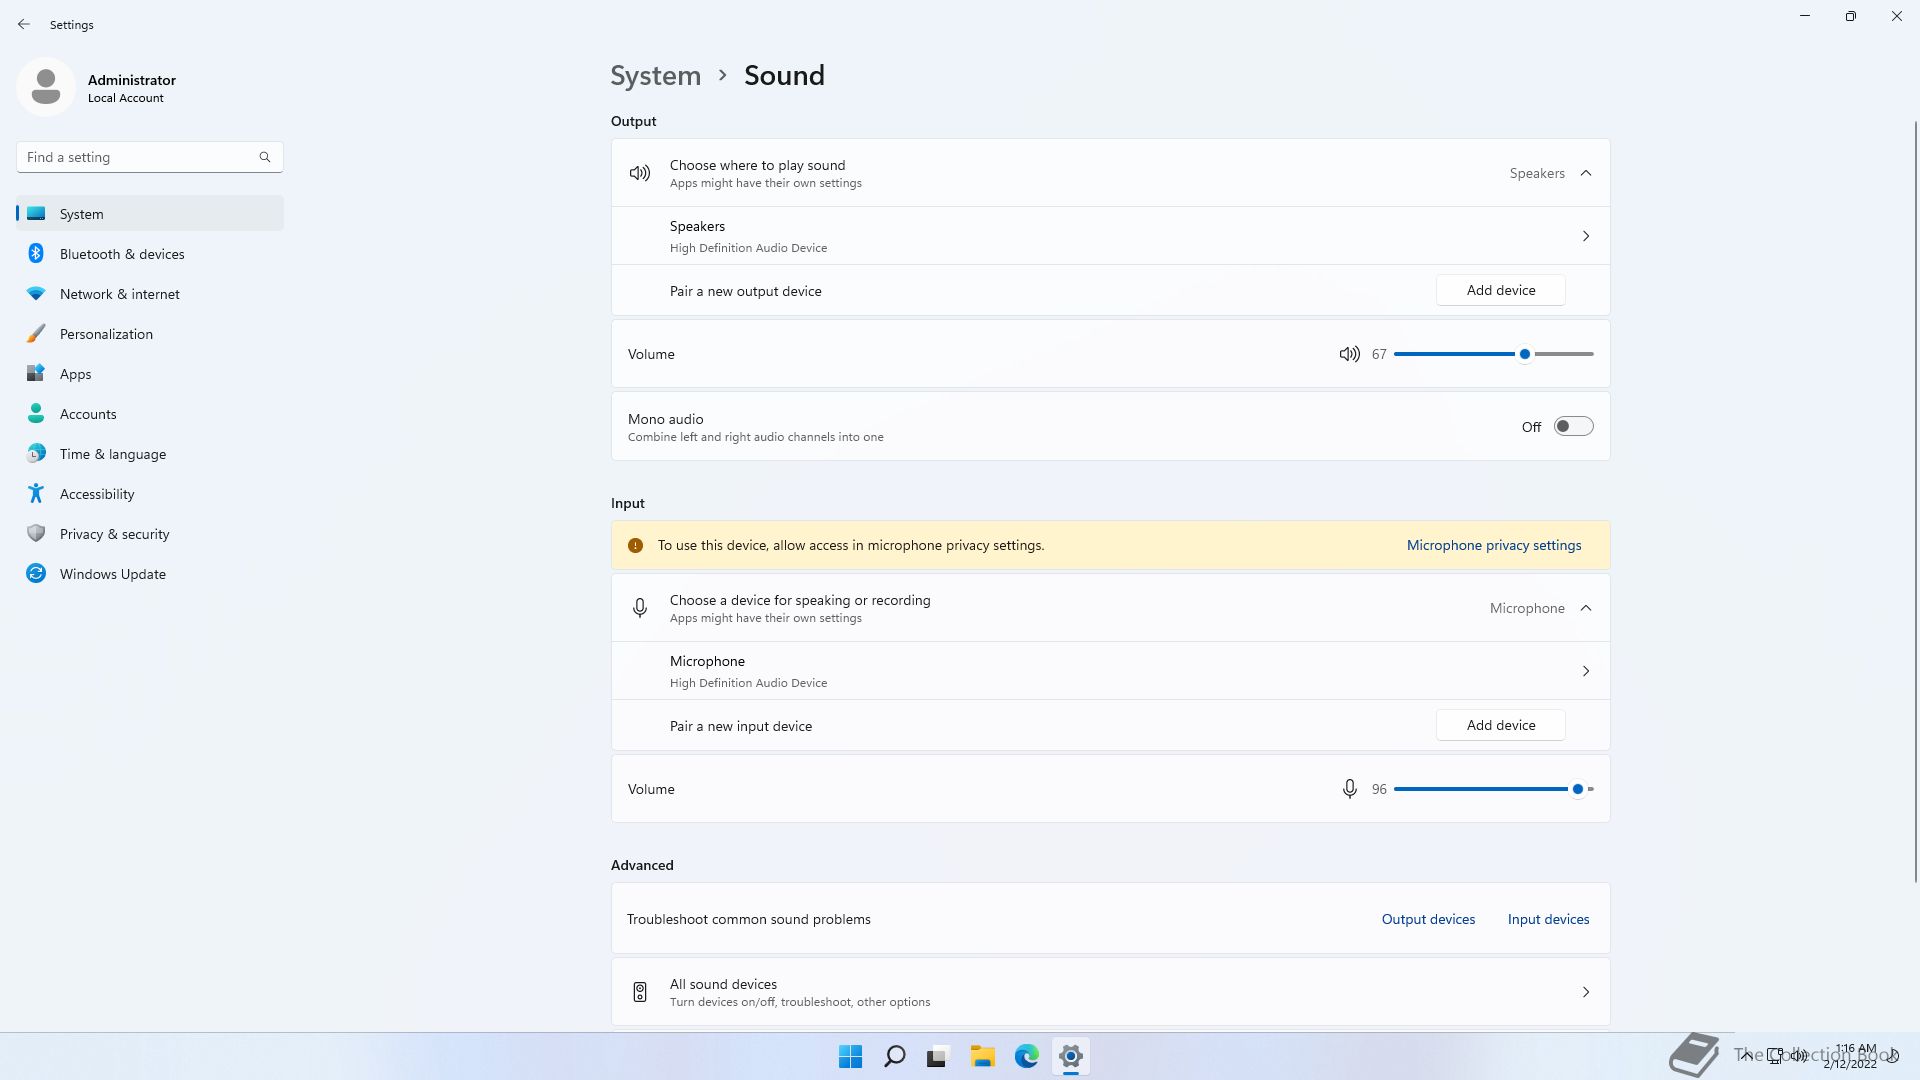Click the Settings gear on the taskbar

point(1070,1056)
